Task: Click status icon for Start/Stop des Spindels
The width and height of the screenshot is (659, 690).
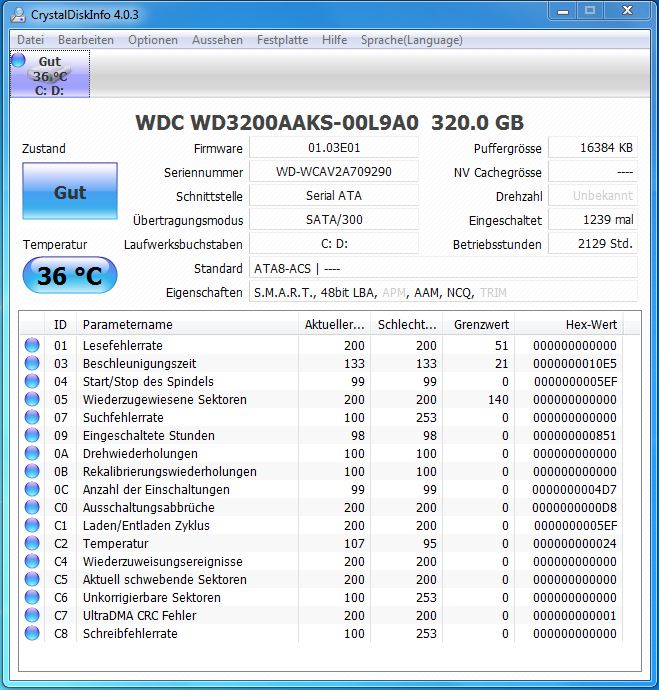Action: coord(32,381)
